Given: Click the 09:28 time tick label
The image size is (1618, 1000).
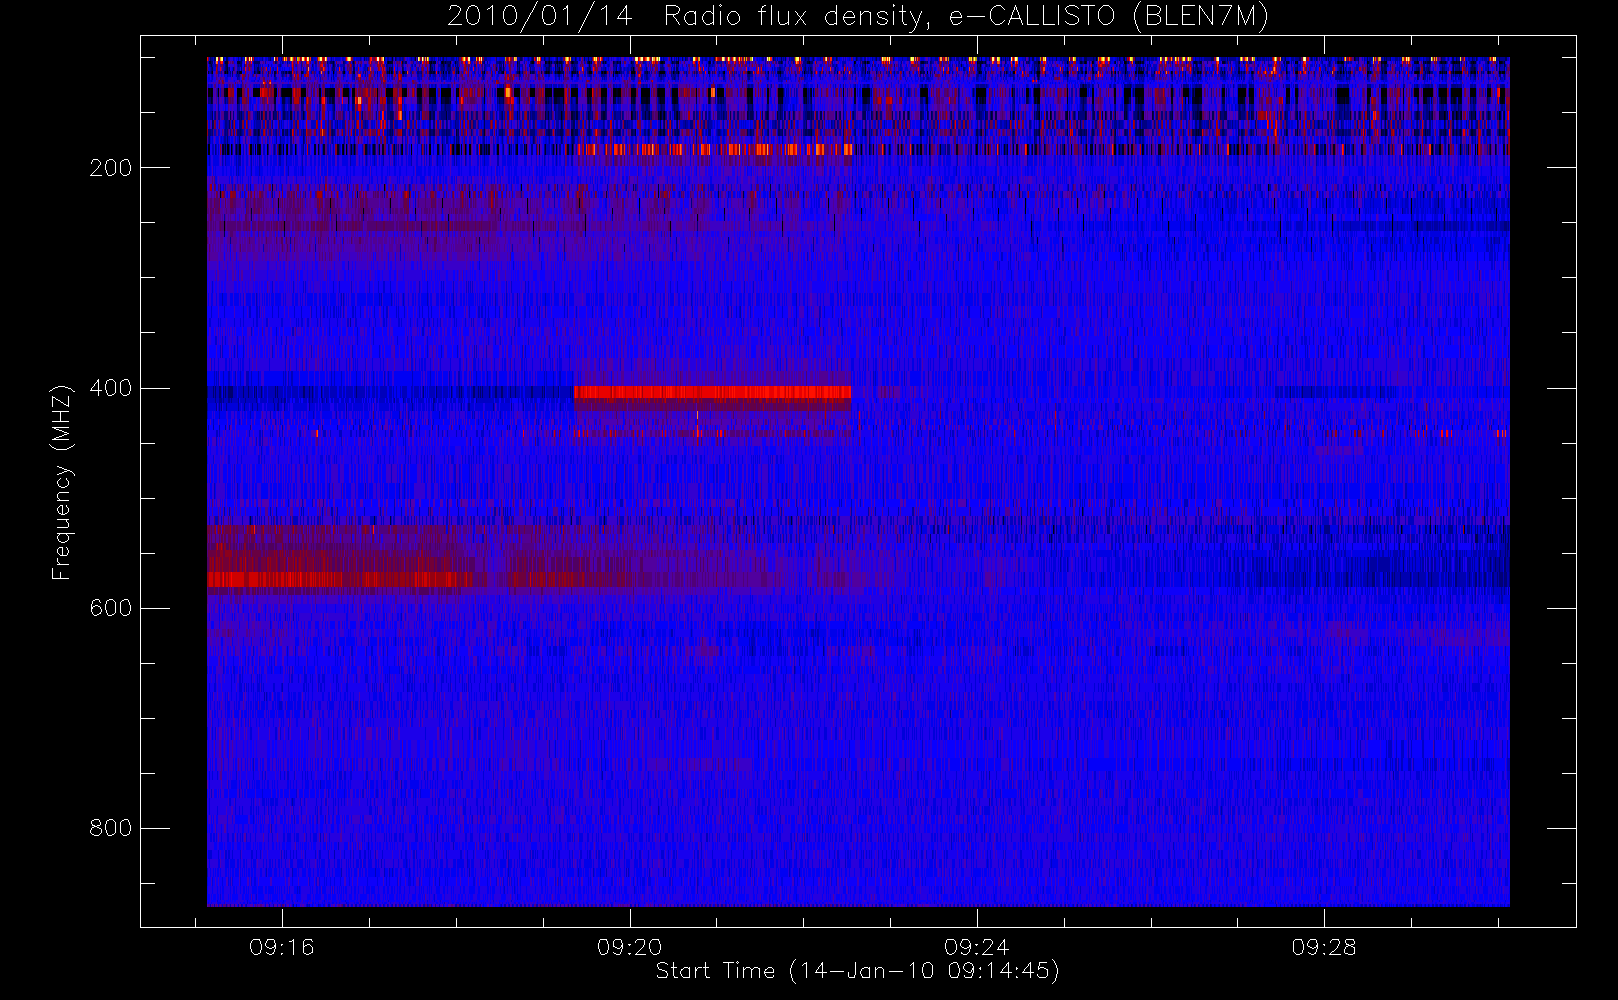Looking at the screenshot, I should click(1324, 947).
